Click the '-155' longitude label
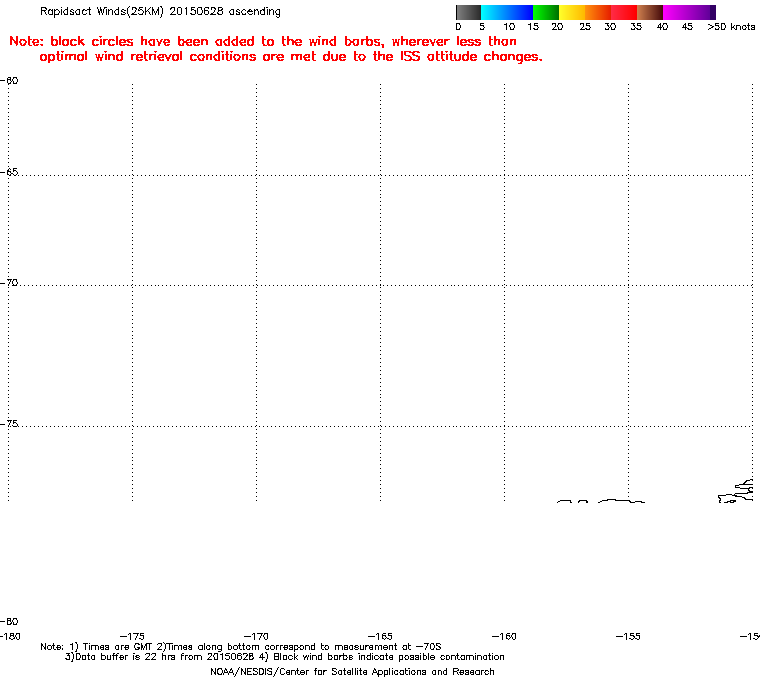 pos(628,636)
